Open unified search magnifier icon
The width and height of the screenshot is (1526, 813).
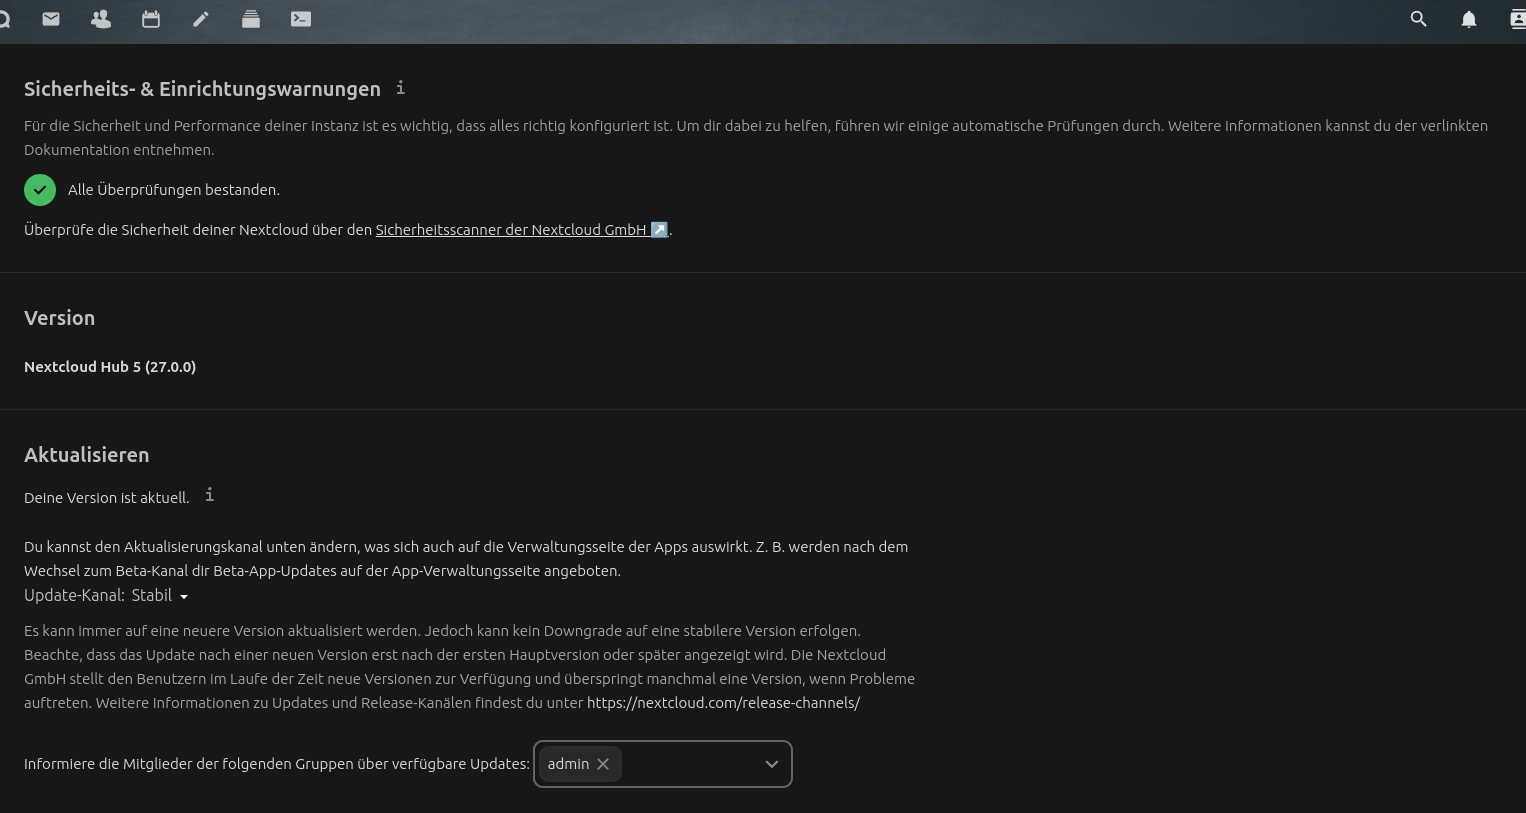1418,19
